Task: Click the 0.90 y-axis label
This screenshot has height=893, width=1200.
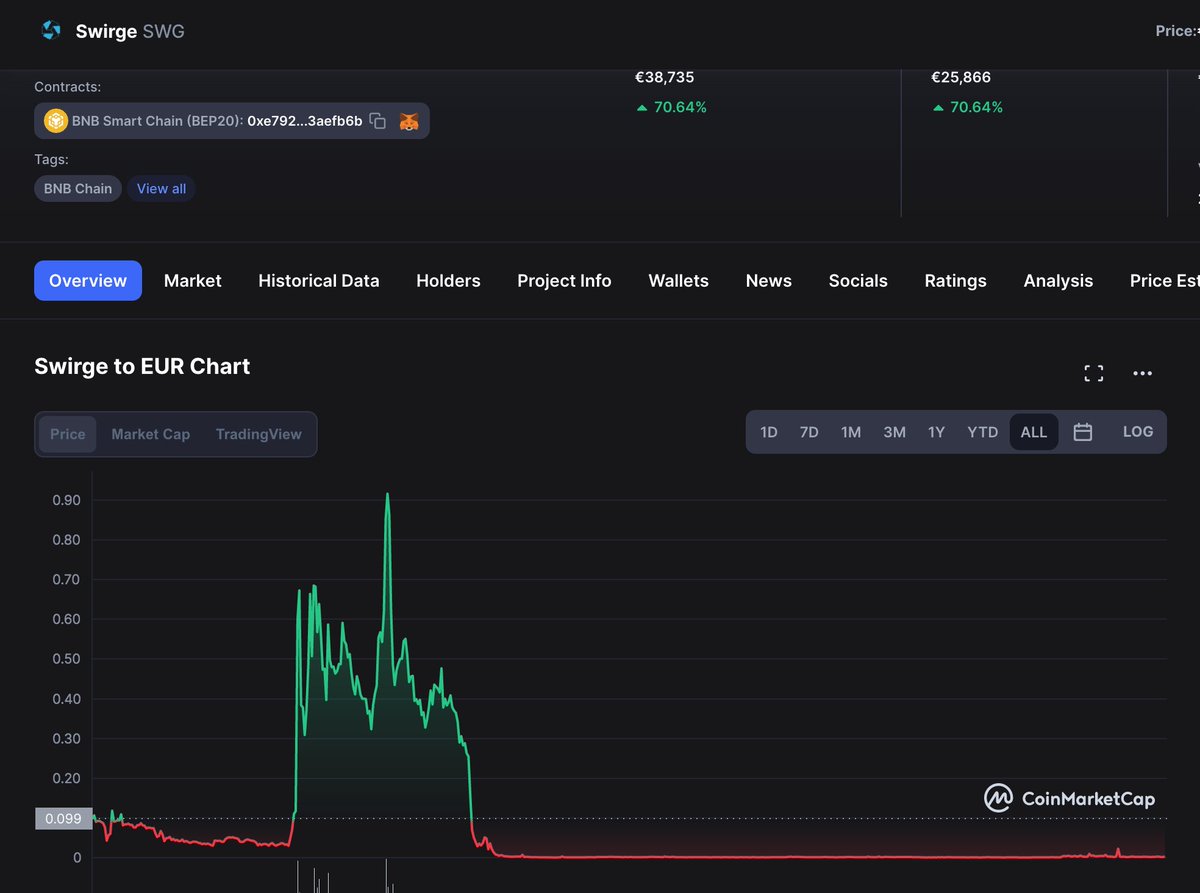Action: [x=66, y=500]
